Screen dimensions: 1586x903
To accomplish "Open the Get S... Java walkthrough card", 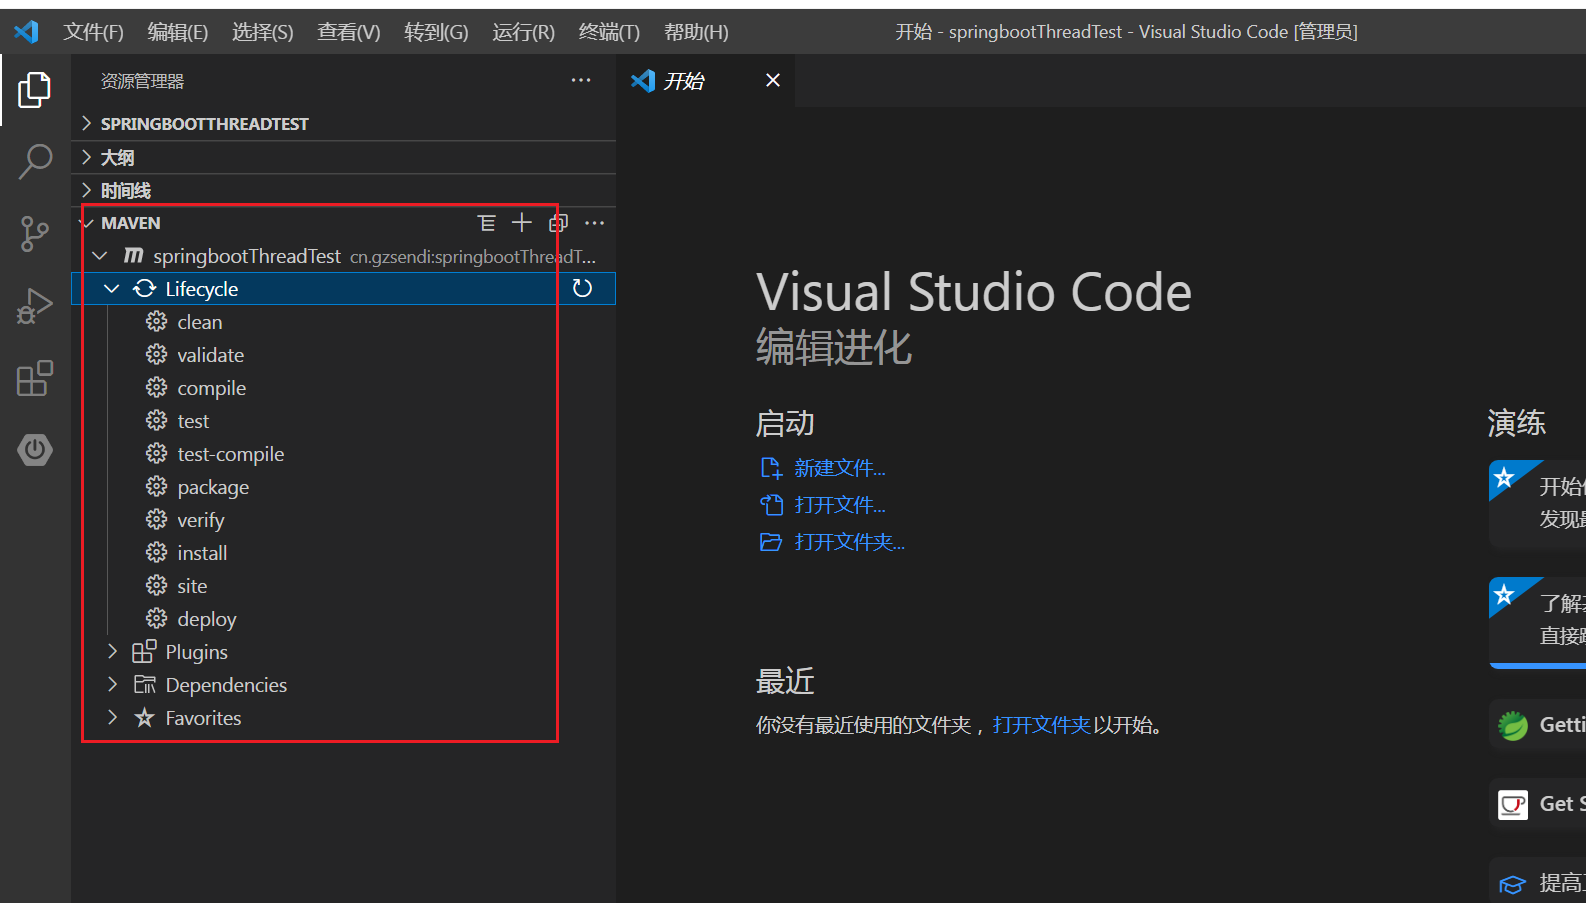I will 1537,804.
